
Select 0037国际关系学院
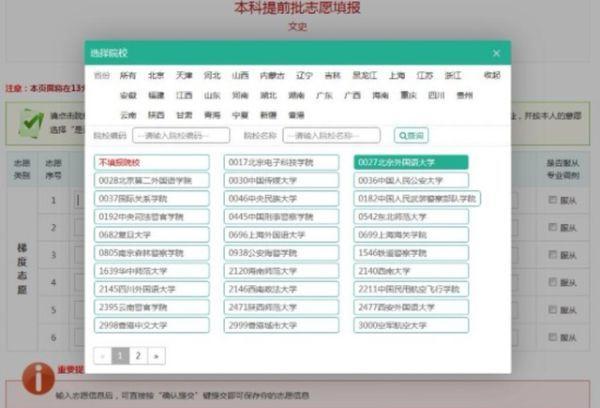point(152,199)
